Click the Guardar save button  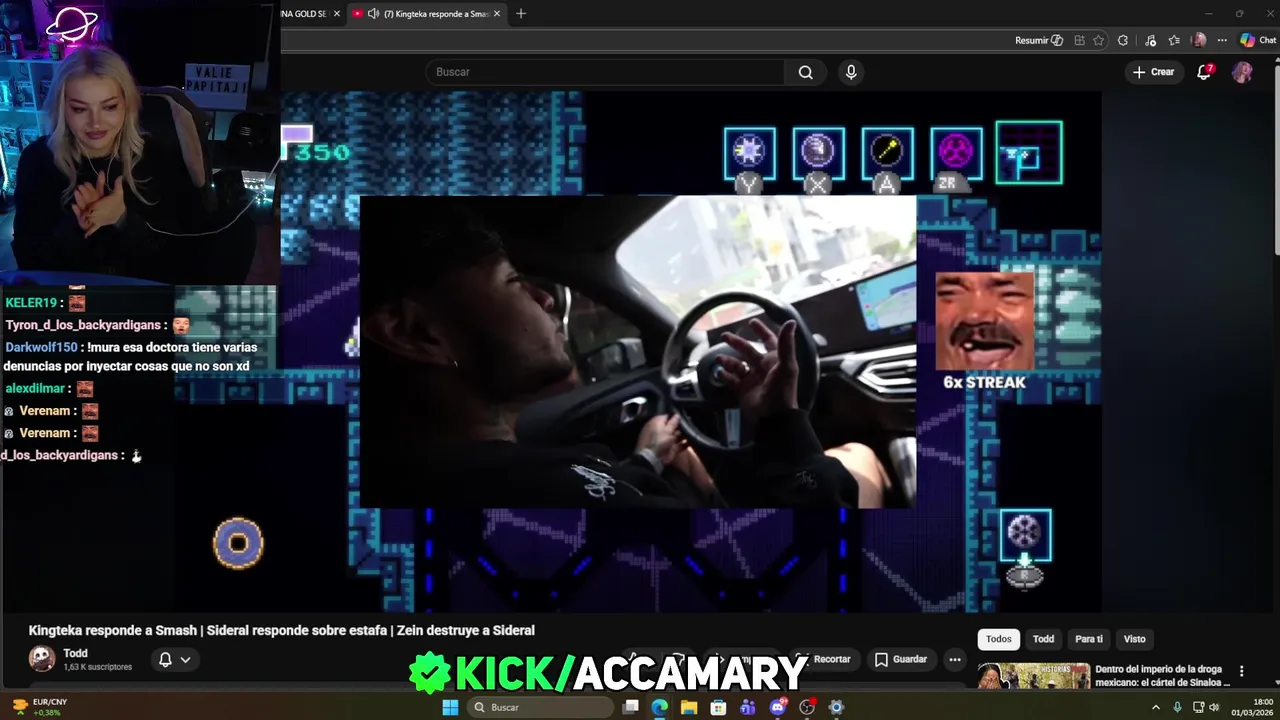click(x=900, y=659)
